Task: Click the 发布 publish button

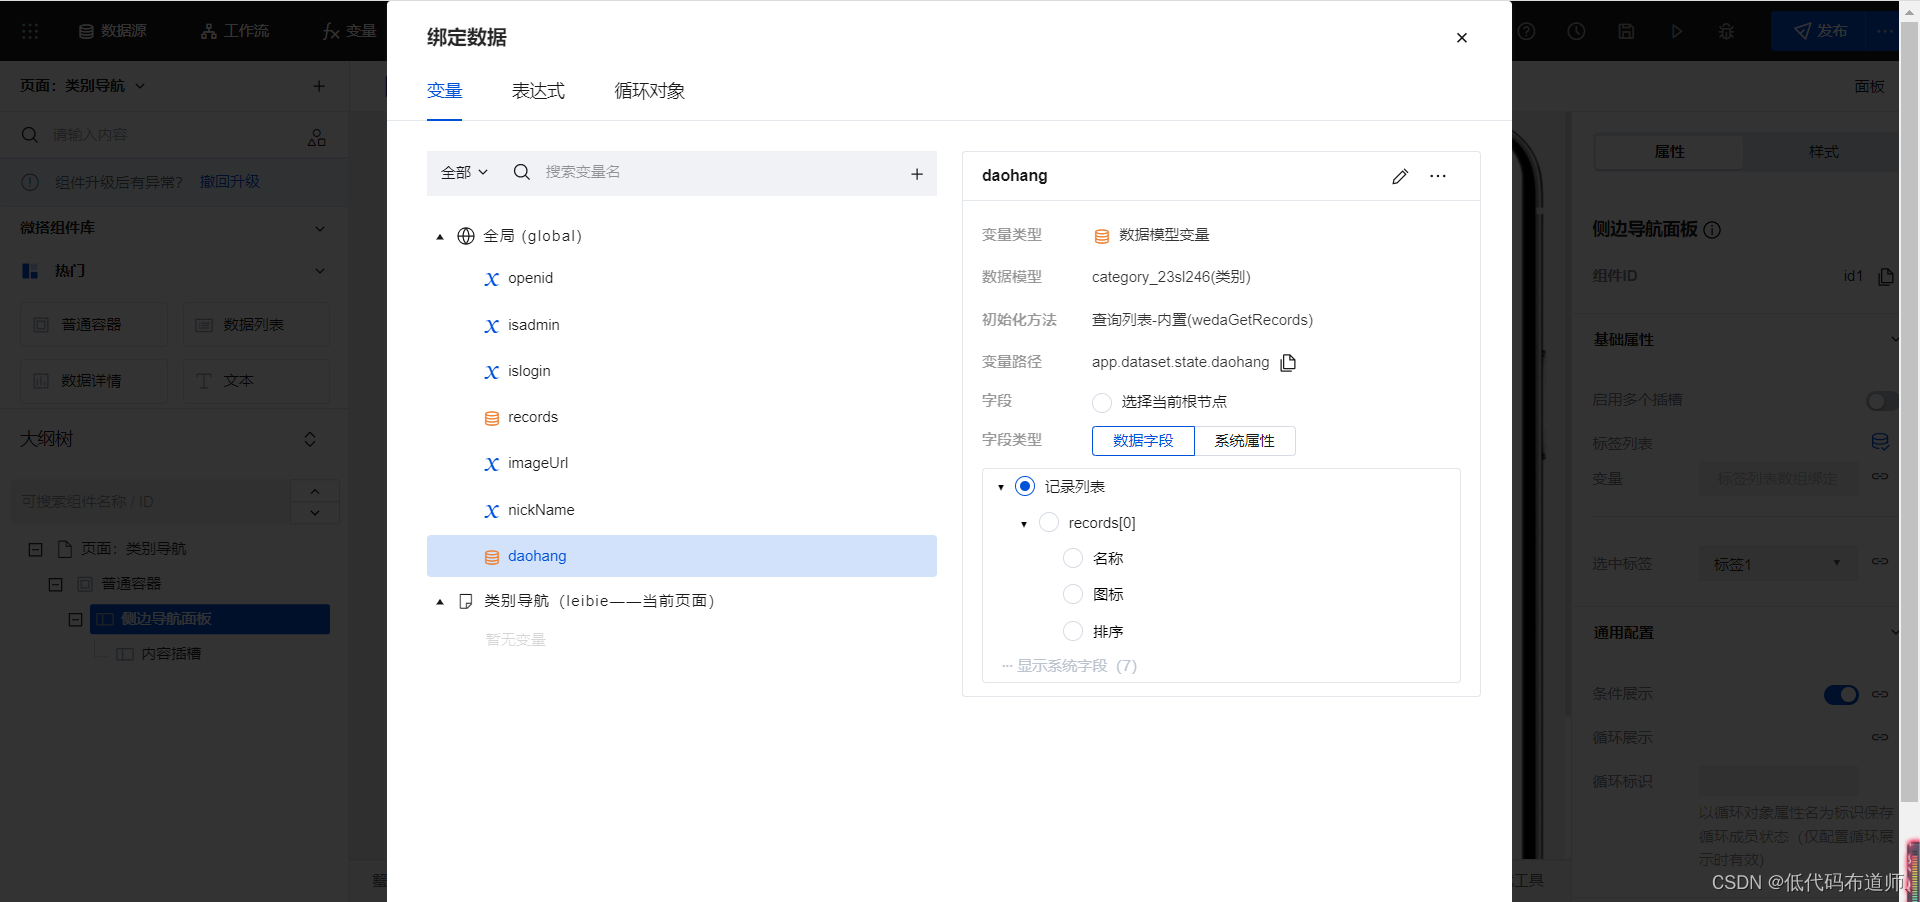Action: click(1820, 31)
